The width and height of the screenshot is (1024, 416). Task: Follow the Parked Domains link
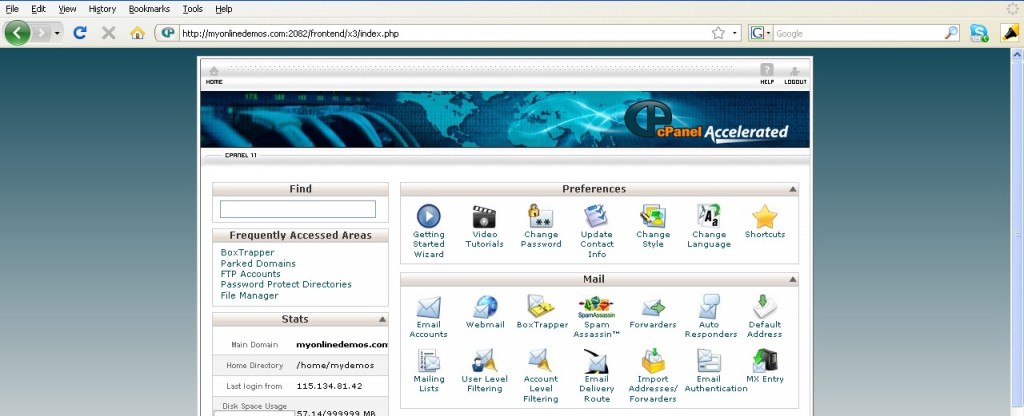pos(258,263)
